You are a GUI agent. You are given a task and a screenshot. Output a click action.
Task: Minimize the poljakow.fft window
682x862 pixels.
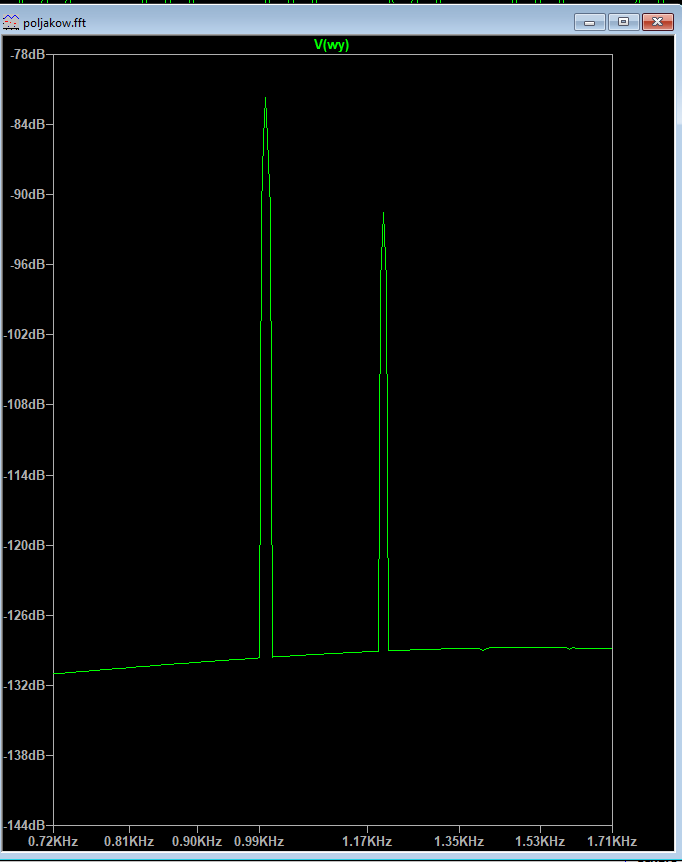(590, 21)
